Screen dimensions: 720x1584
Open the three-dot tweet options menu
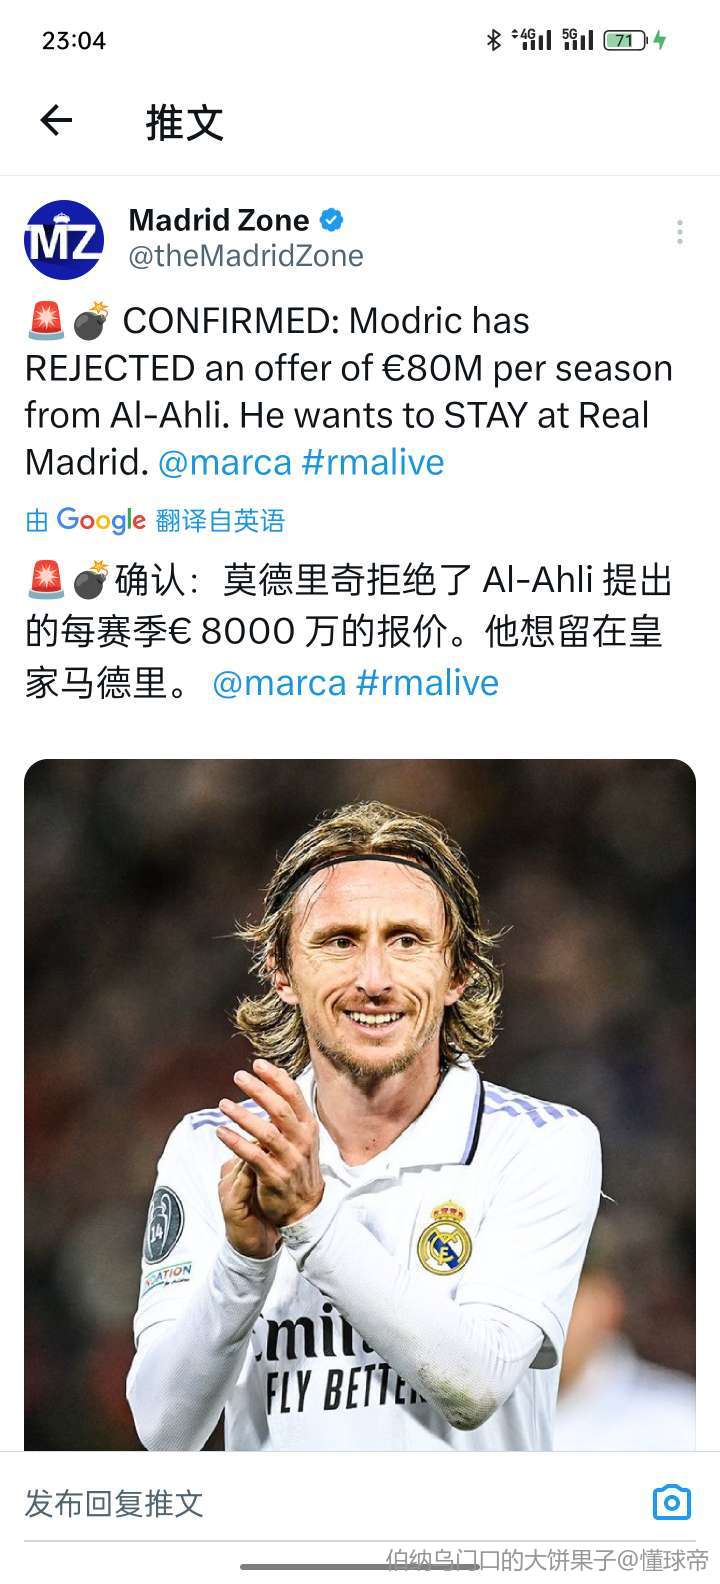tap(679, 232)
